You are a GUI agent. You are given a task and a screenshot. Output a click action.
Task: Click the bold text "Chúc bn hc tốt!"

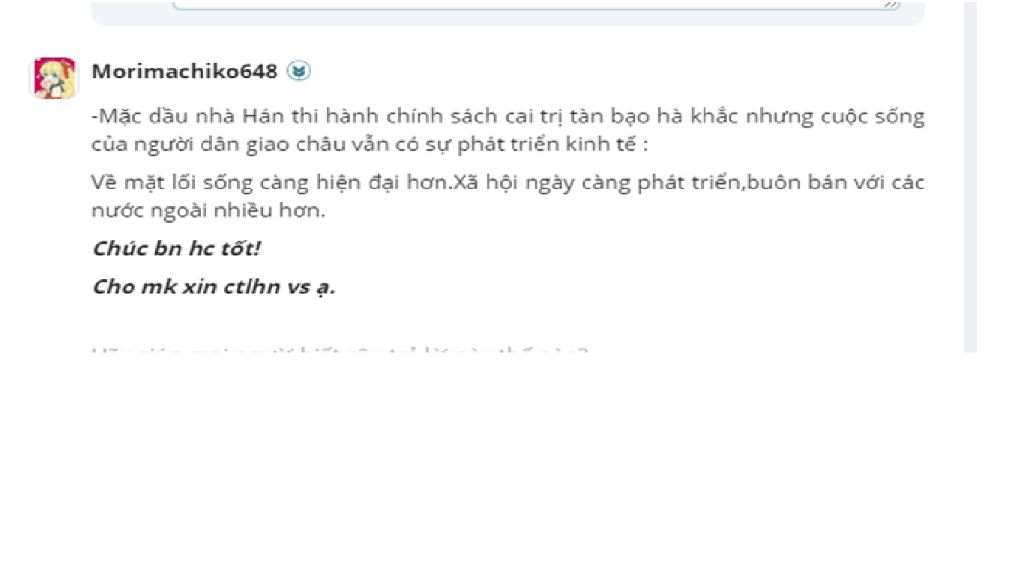pyautogui.click(x=176, y=248)
